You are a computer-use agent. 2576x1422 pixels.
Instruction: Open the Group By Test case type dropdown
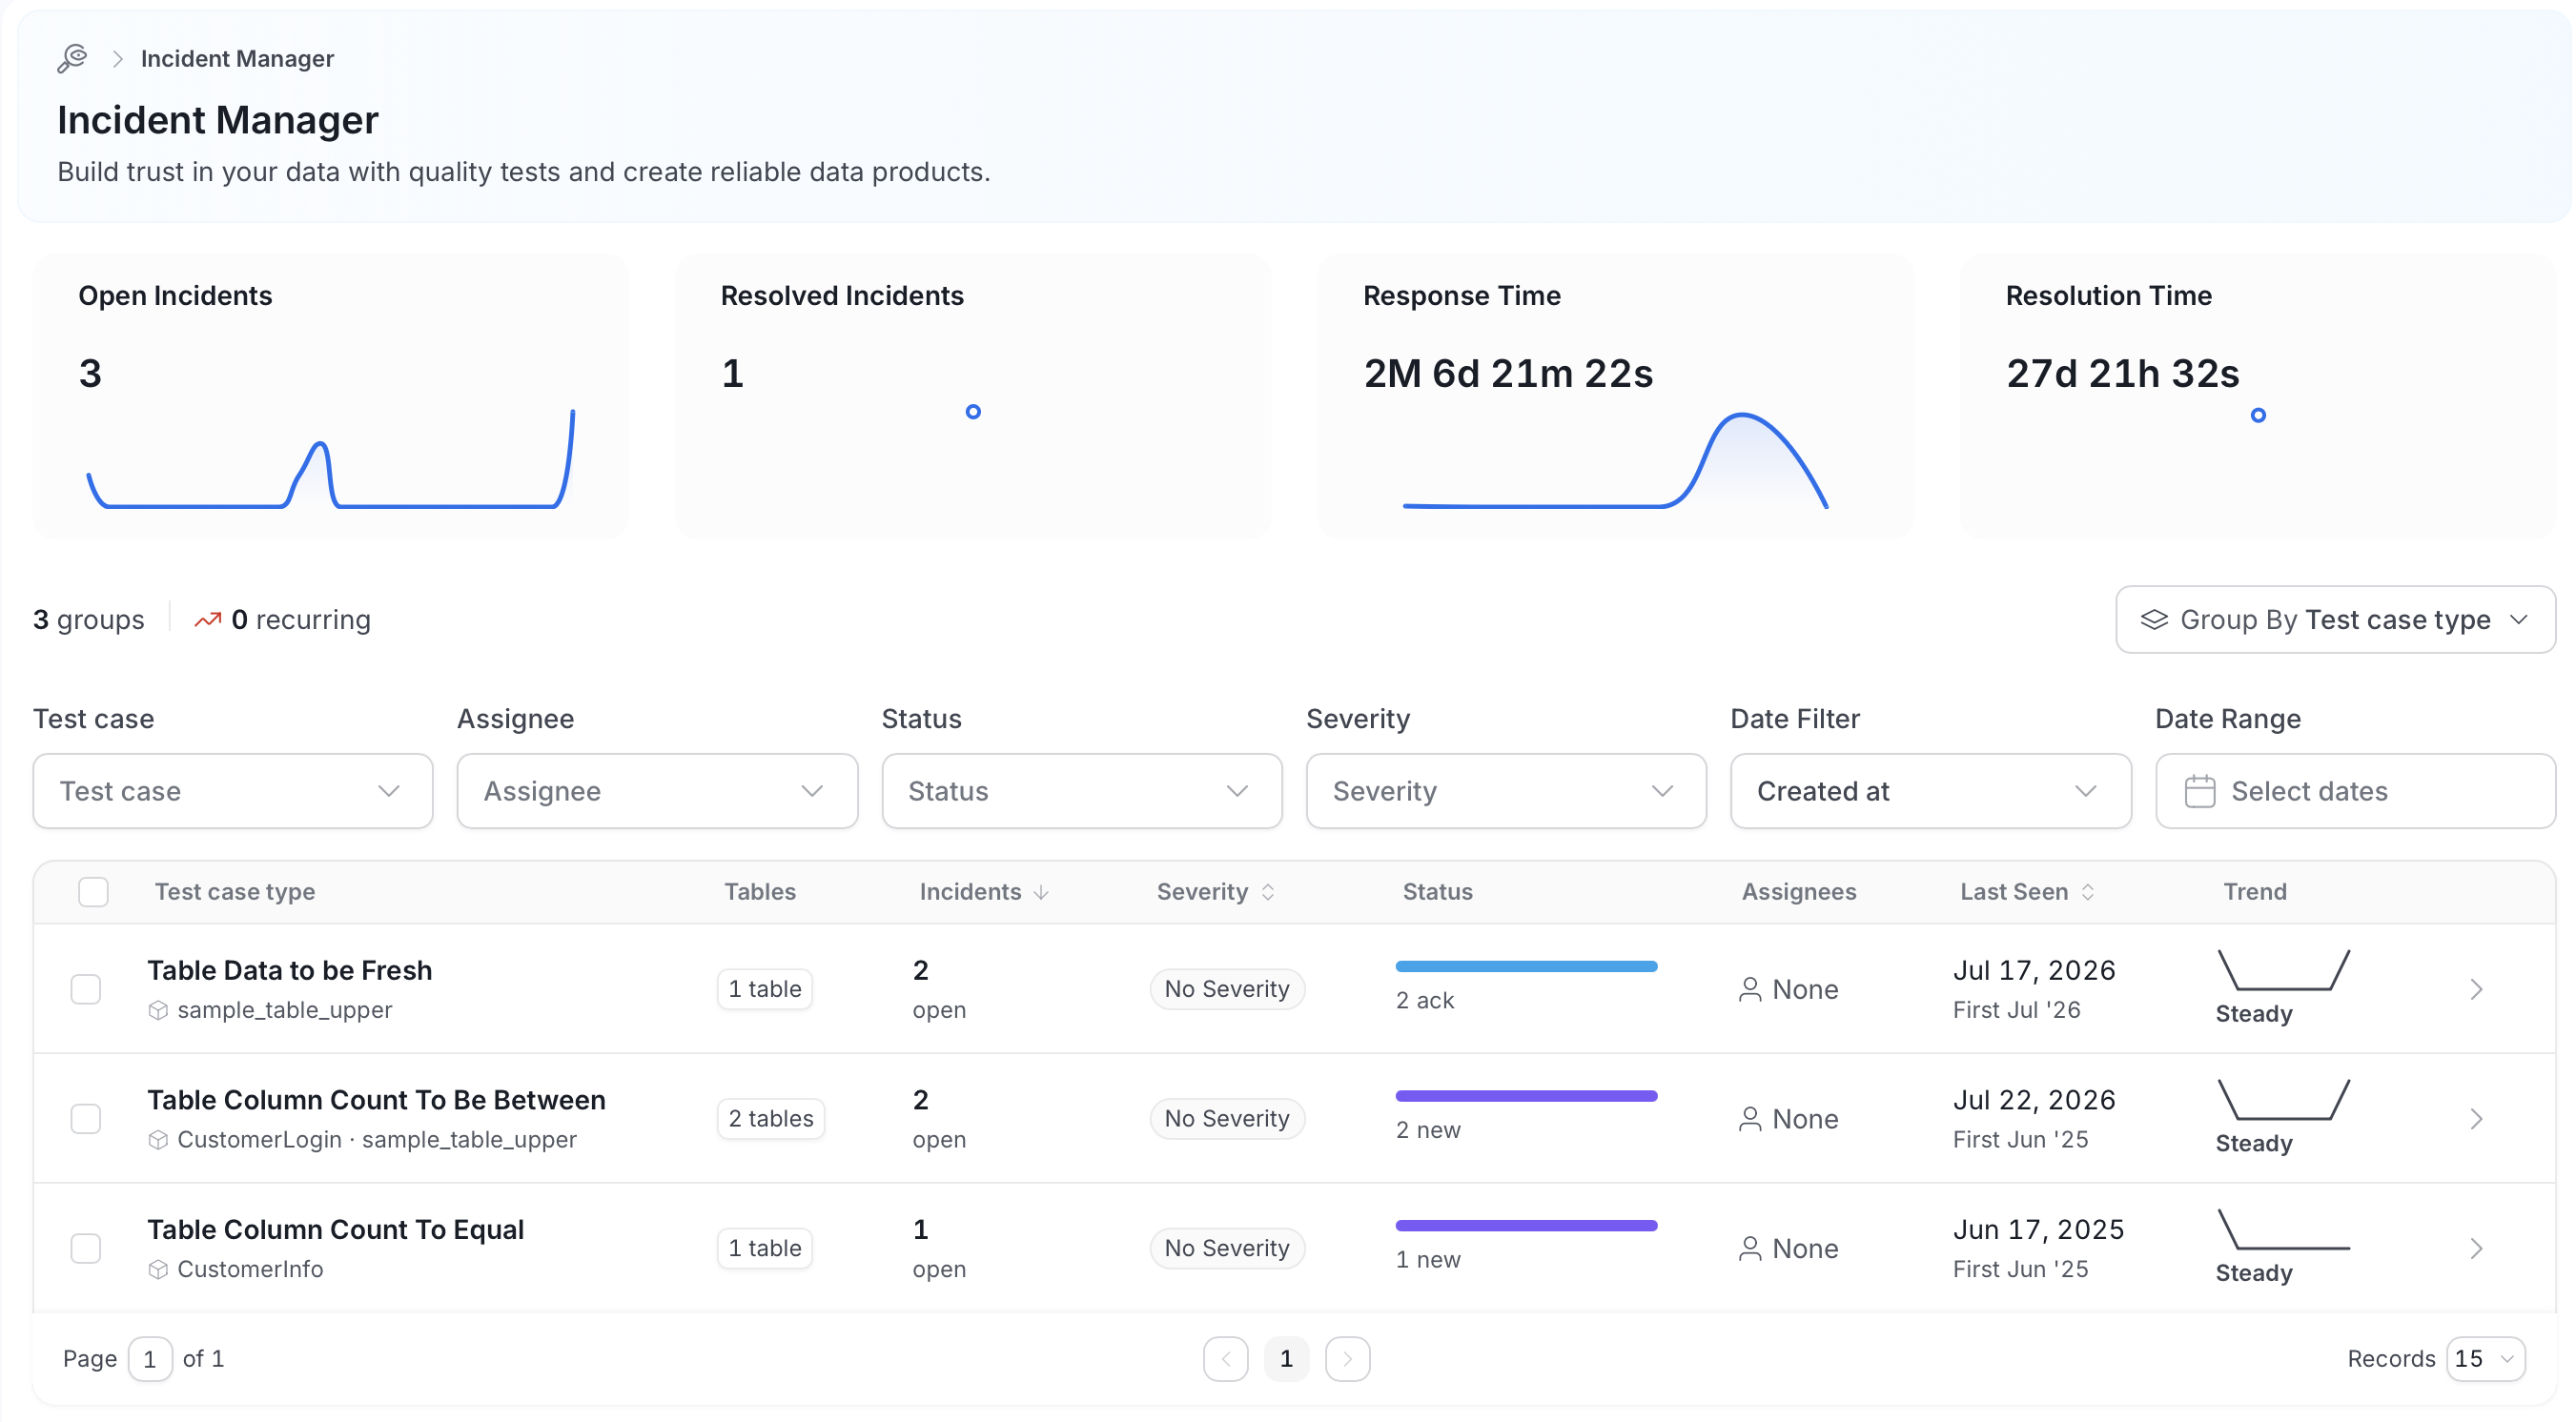pyautogui.click(x=2335, y=620)
